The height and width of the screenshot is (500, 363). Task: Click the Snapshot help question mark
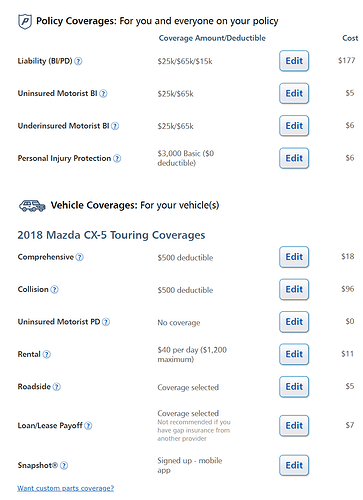[64, 465]
